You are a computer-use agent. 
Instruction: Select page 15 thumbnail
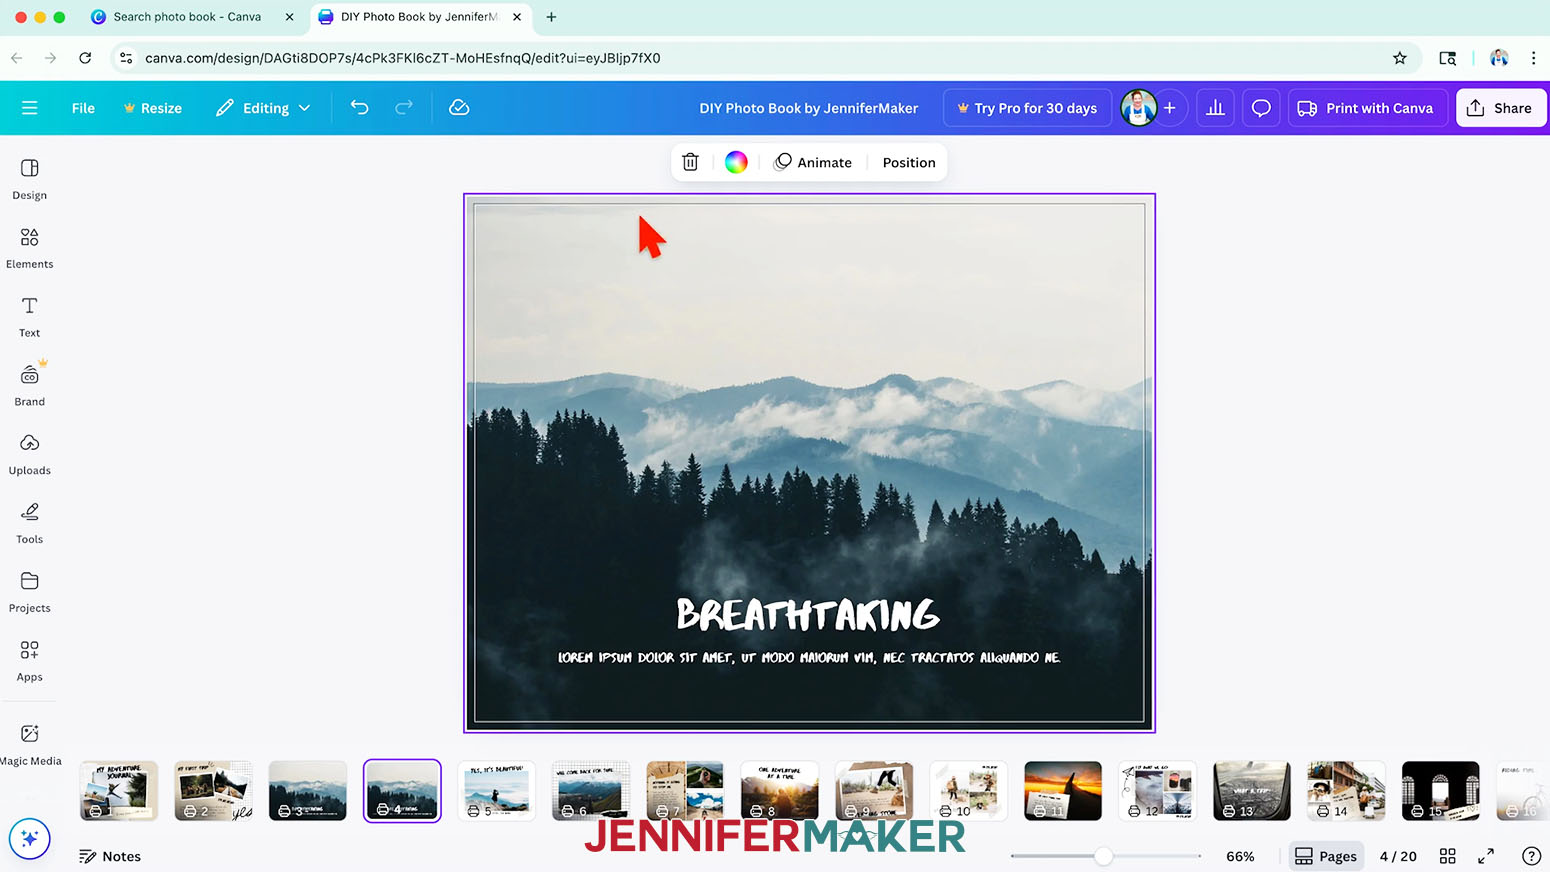(x=1441, y=791)
